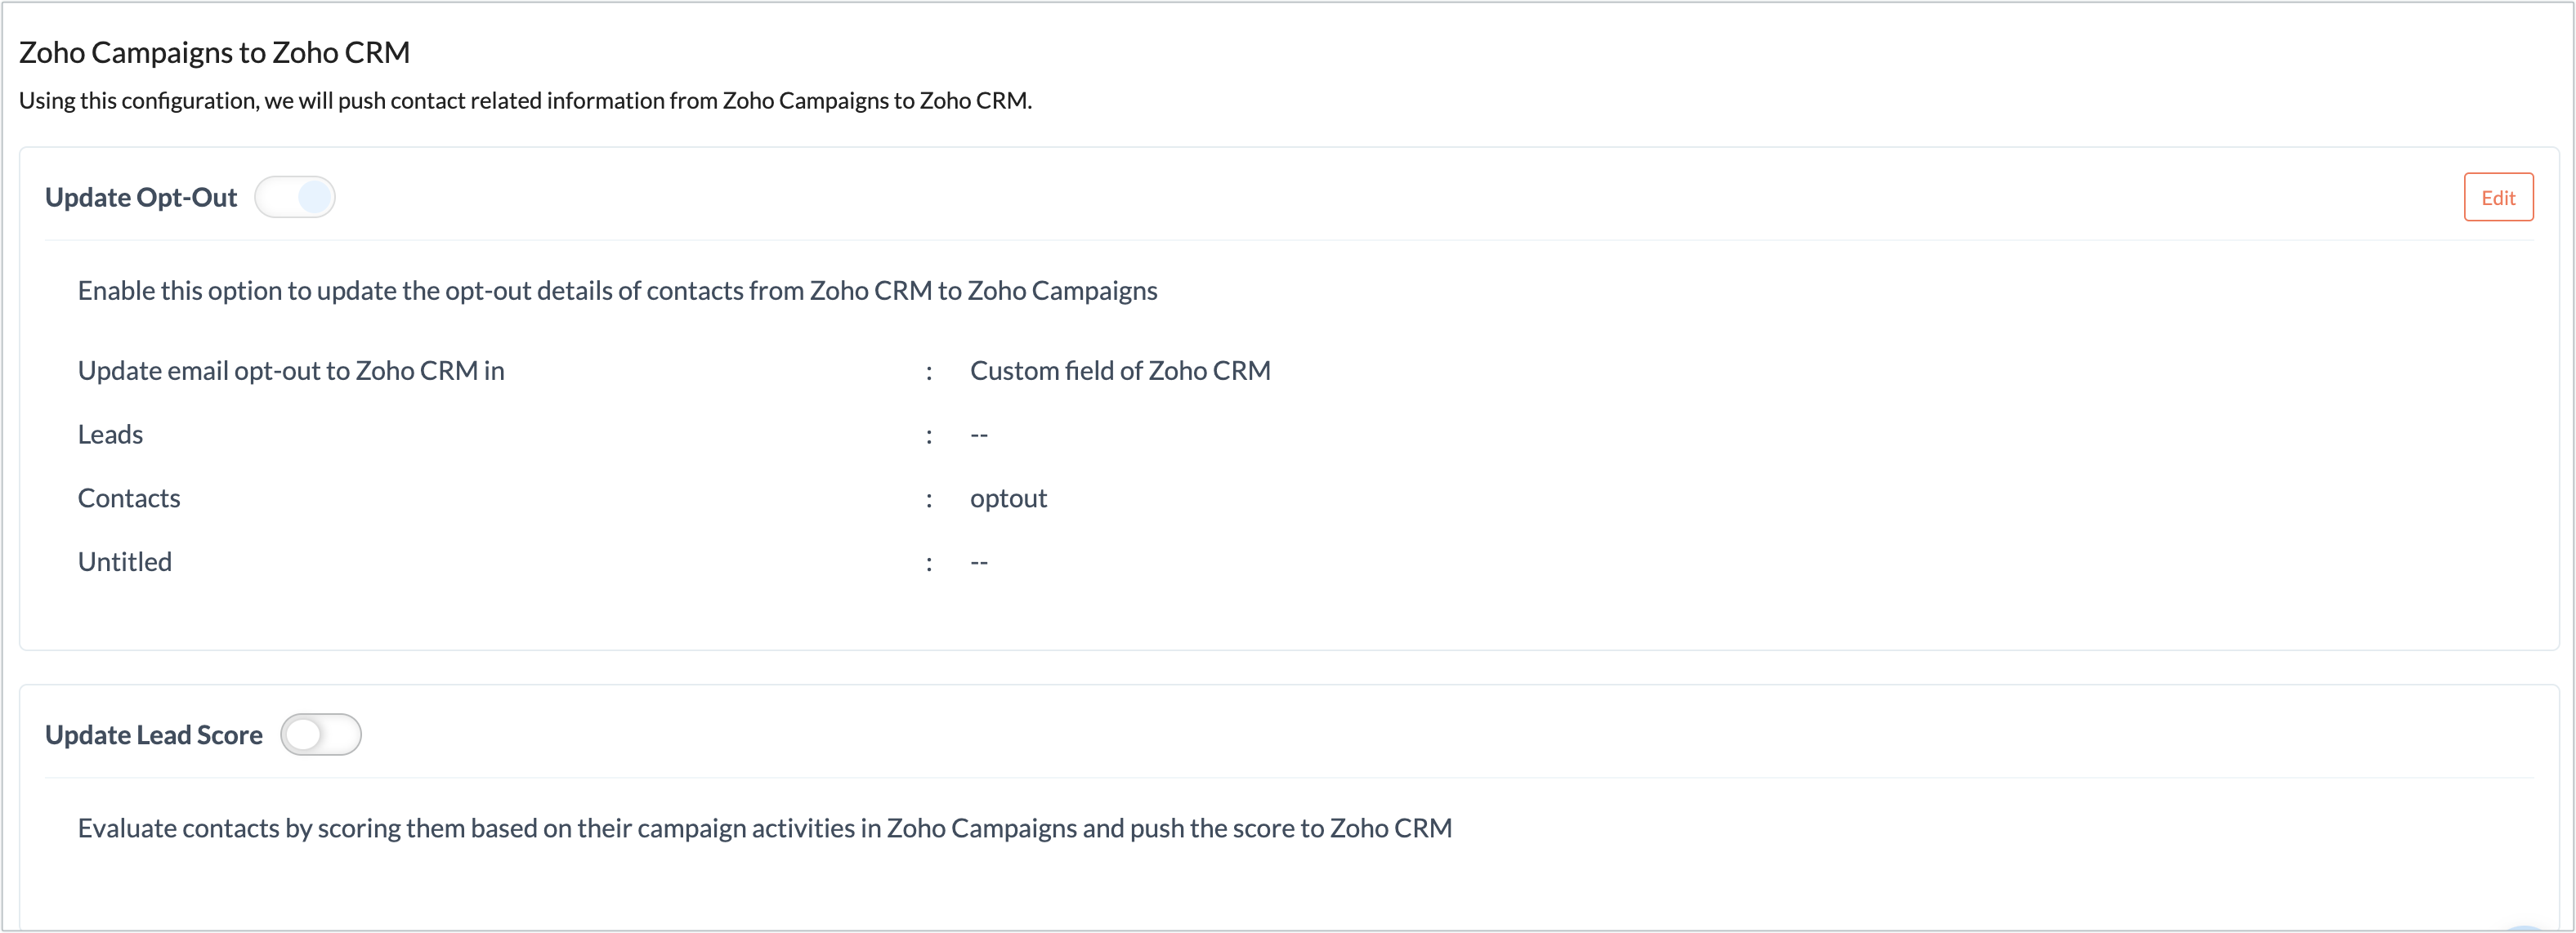Select the Update Opt-Out section title

pyautogui.click(x=139, y=197)
